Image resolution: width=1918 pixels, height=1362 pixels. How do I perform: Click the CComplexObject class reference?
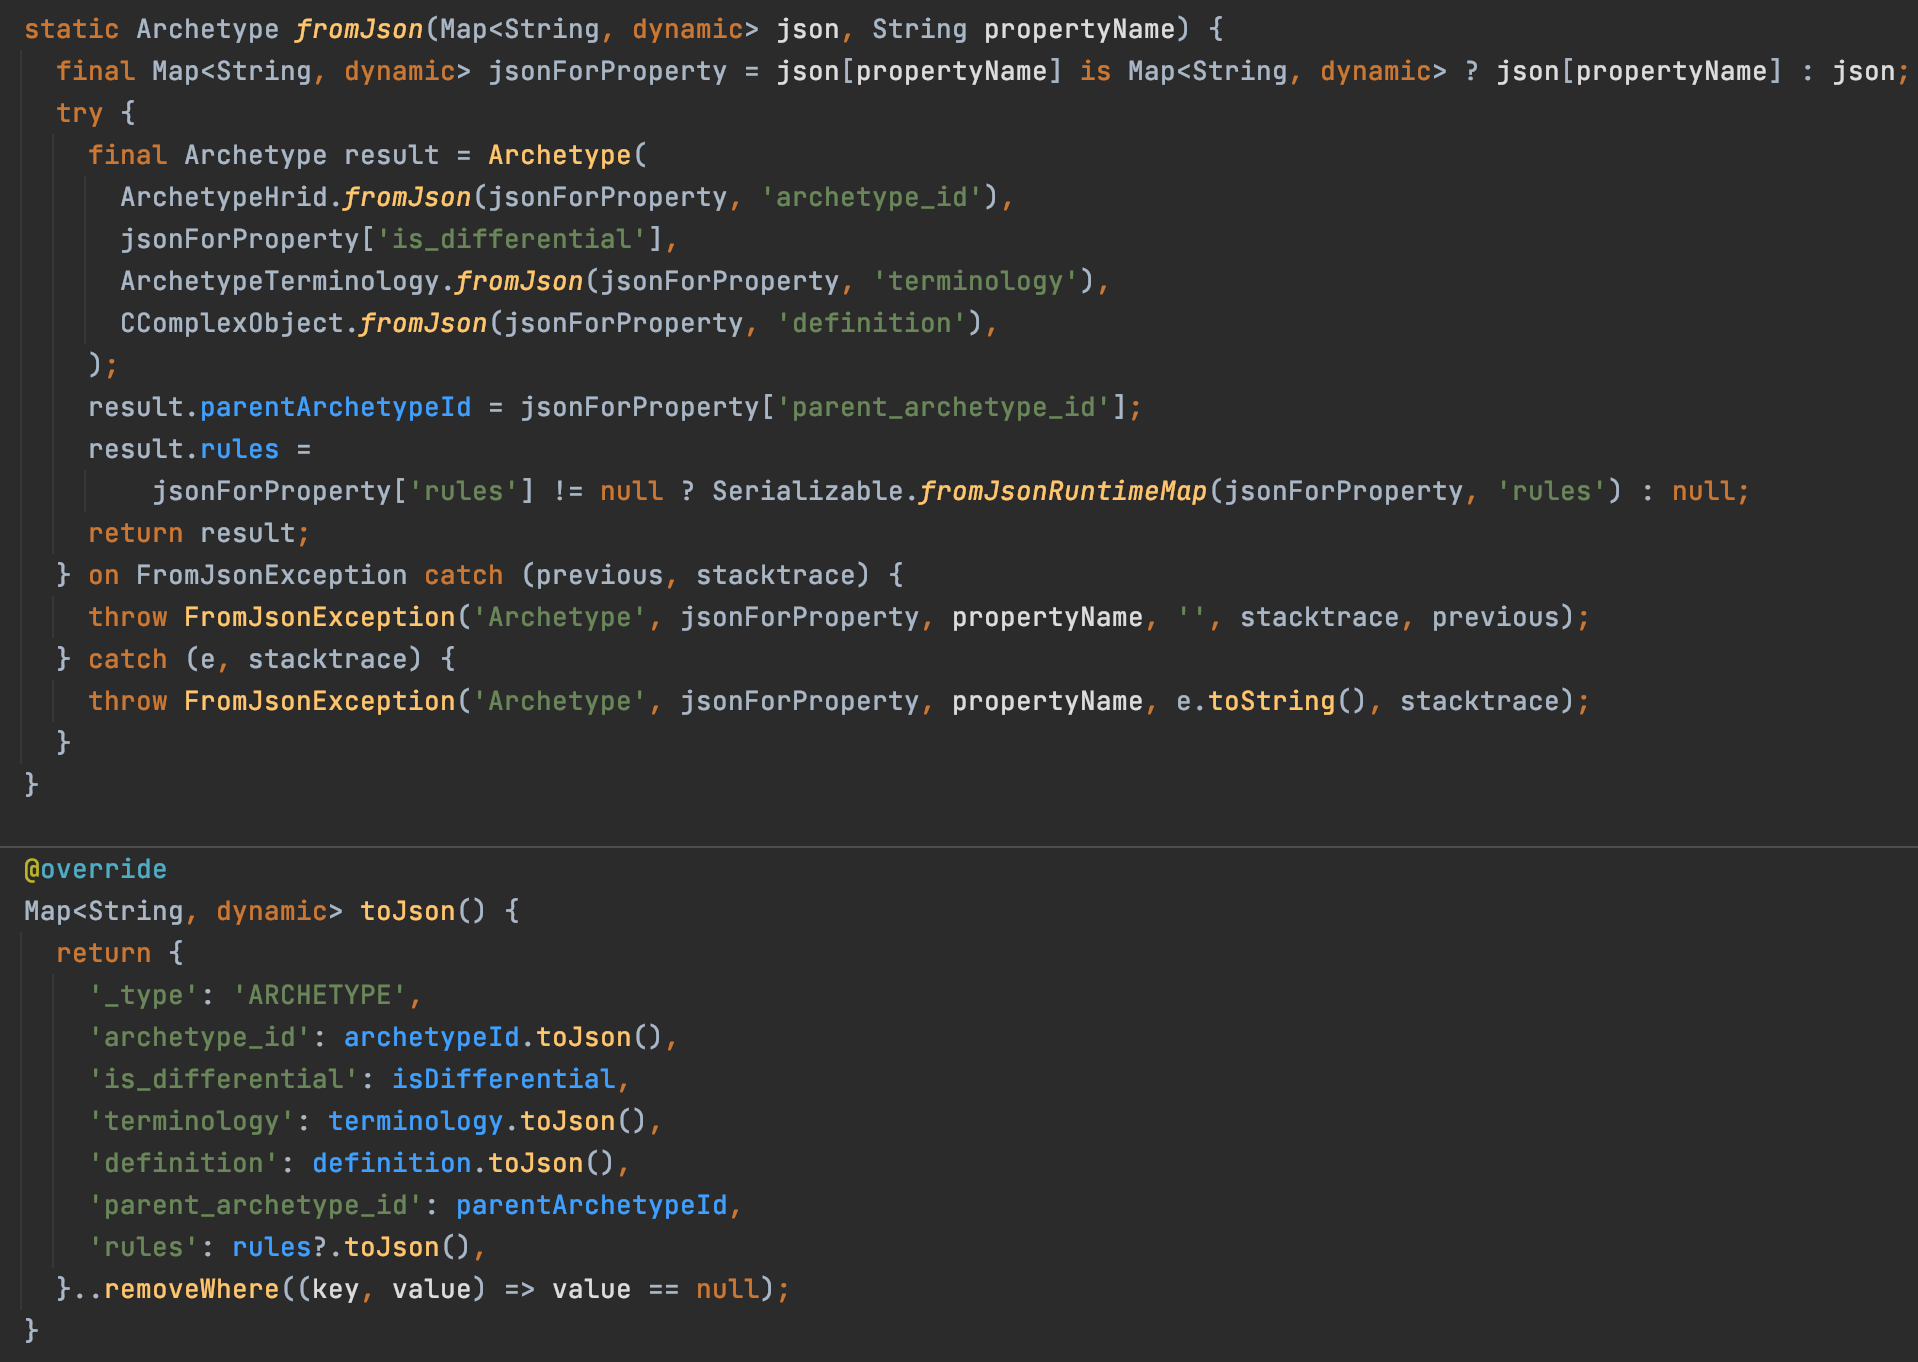(232, 323)
